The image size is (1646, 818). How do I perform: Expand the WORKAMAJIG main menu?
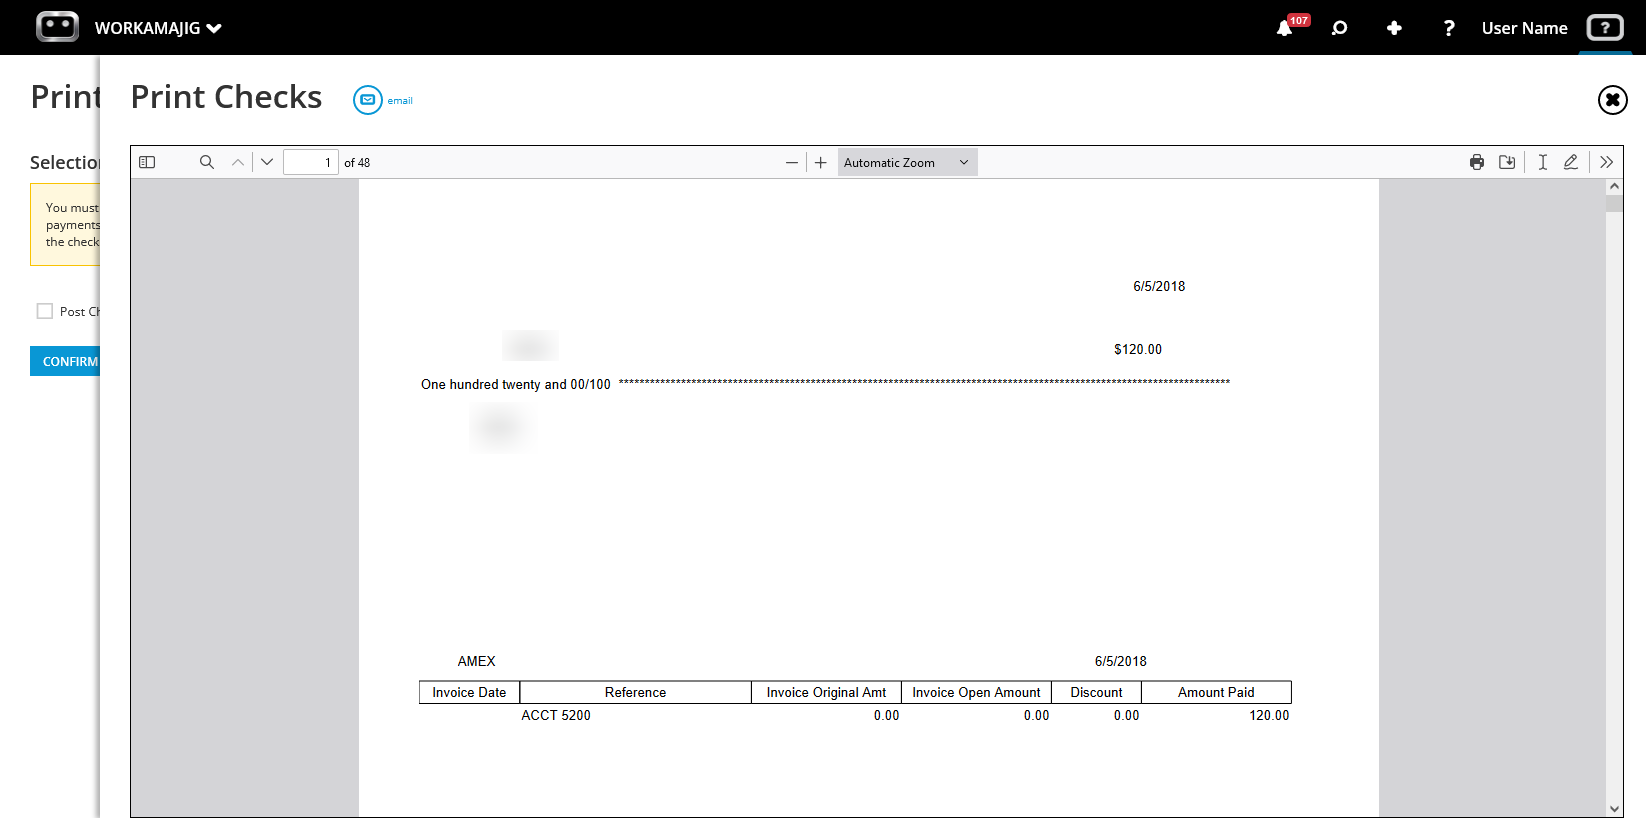pos(157,28)
